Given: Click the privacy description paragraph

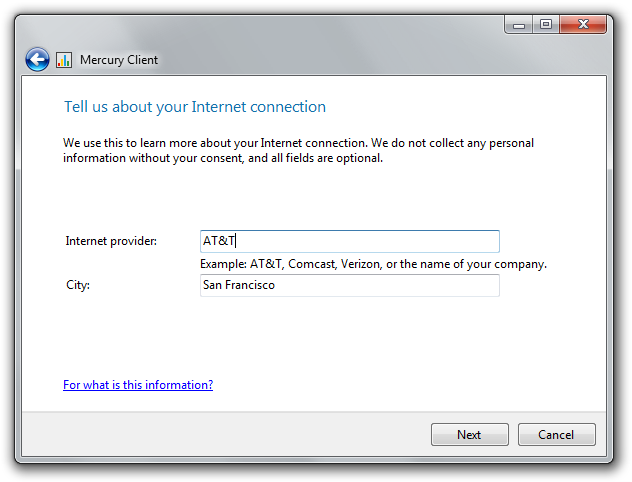Looking at the screenshot, I should (x=298, y=150).
